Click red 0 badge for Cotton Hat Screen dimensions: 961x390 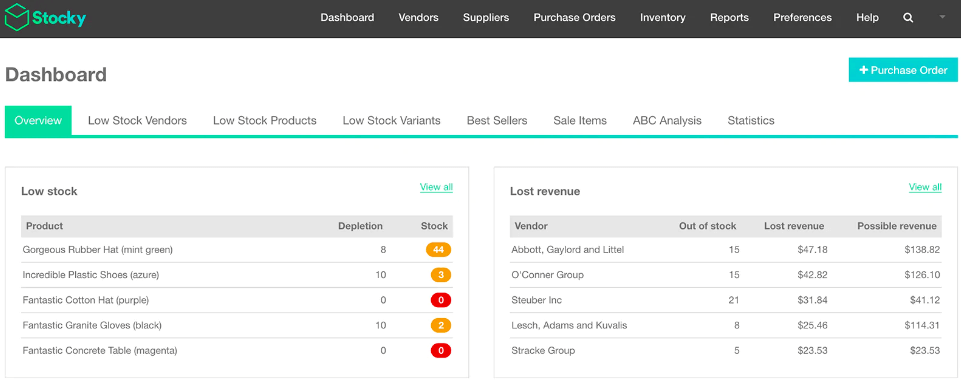point(441,300)
